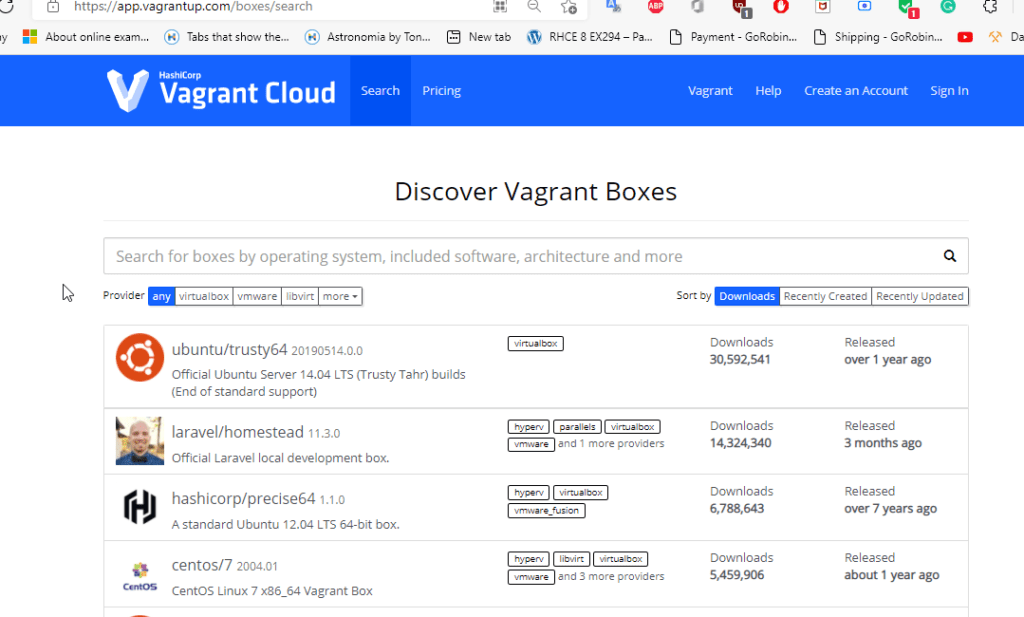Image resolution: width=1024 pixels, height=617 pixels.
Task: Open the About online exam bookmark
Action: click(x=86, y=37)
